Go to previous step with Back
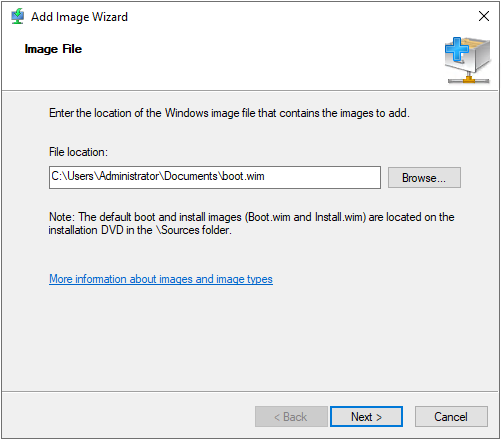501x440 pixels. tap(291, 416)
